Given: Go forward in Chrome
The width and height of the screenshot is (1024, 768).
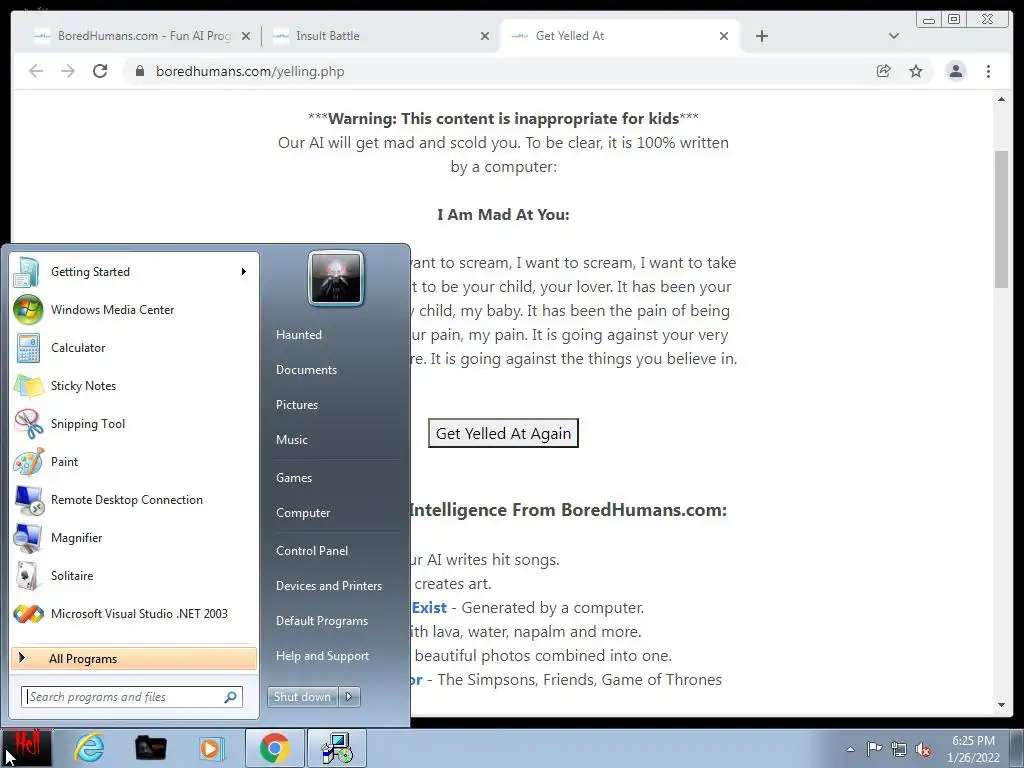Looking at the screenshot, I should [68, 71].
